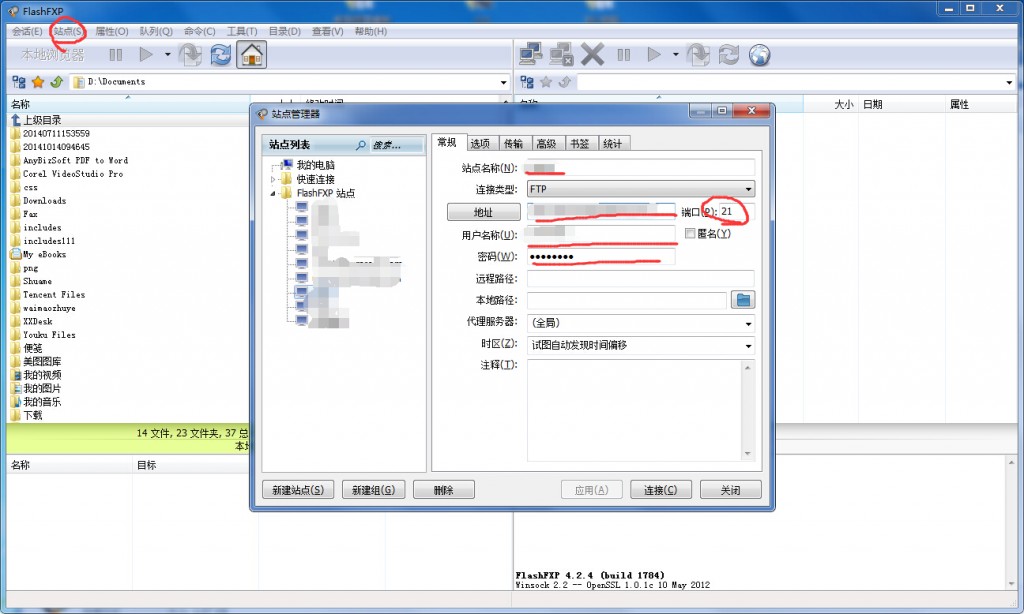Switch to the 书签 tab

click(580, 144)
